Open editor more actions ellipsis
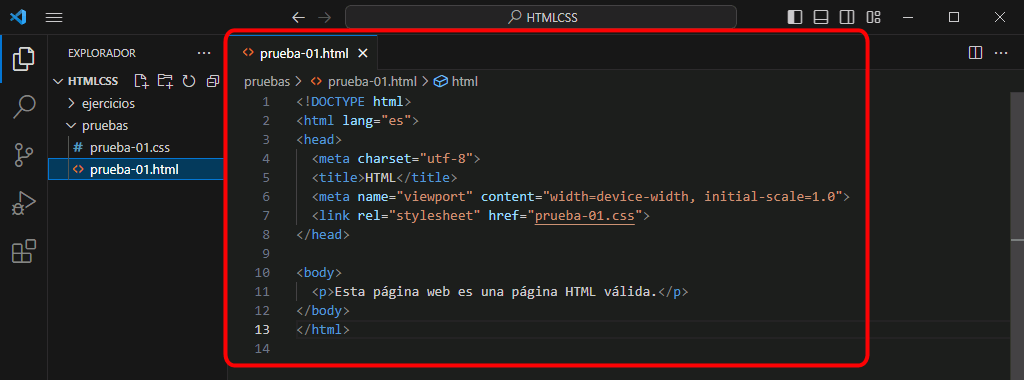The image size is (1024, 380). 1001,53
